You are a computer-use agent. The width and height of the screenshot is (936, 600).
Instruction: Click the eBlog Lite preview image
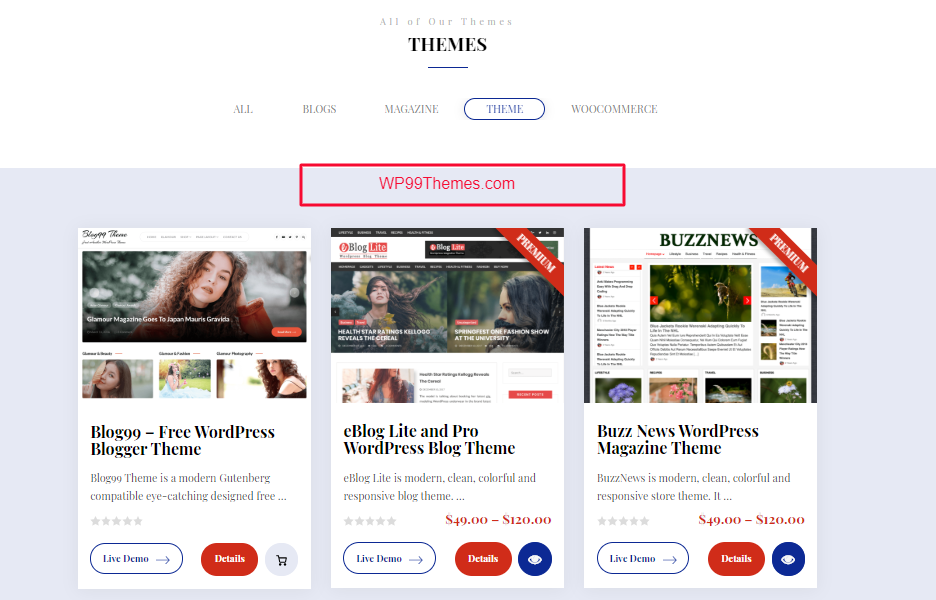448,315
